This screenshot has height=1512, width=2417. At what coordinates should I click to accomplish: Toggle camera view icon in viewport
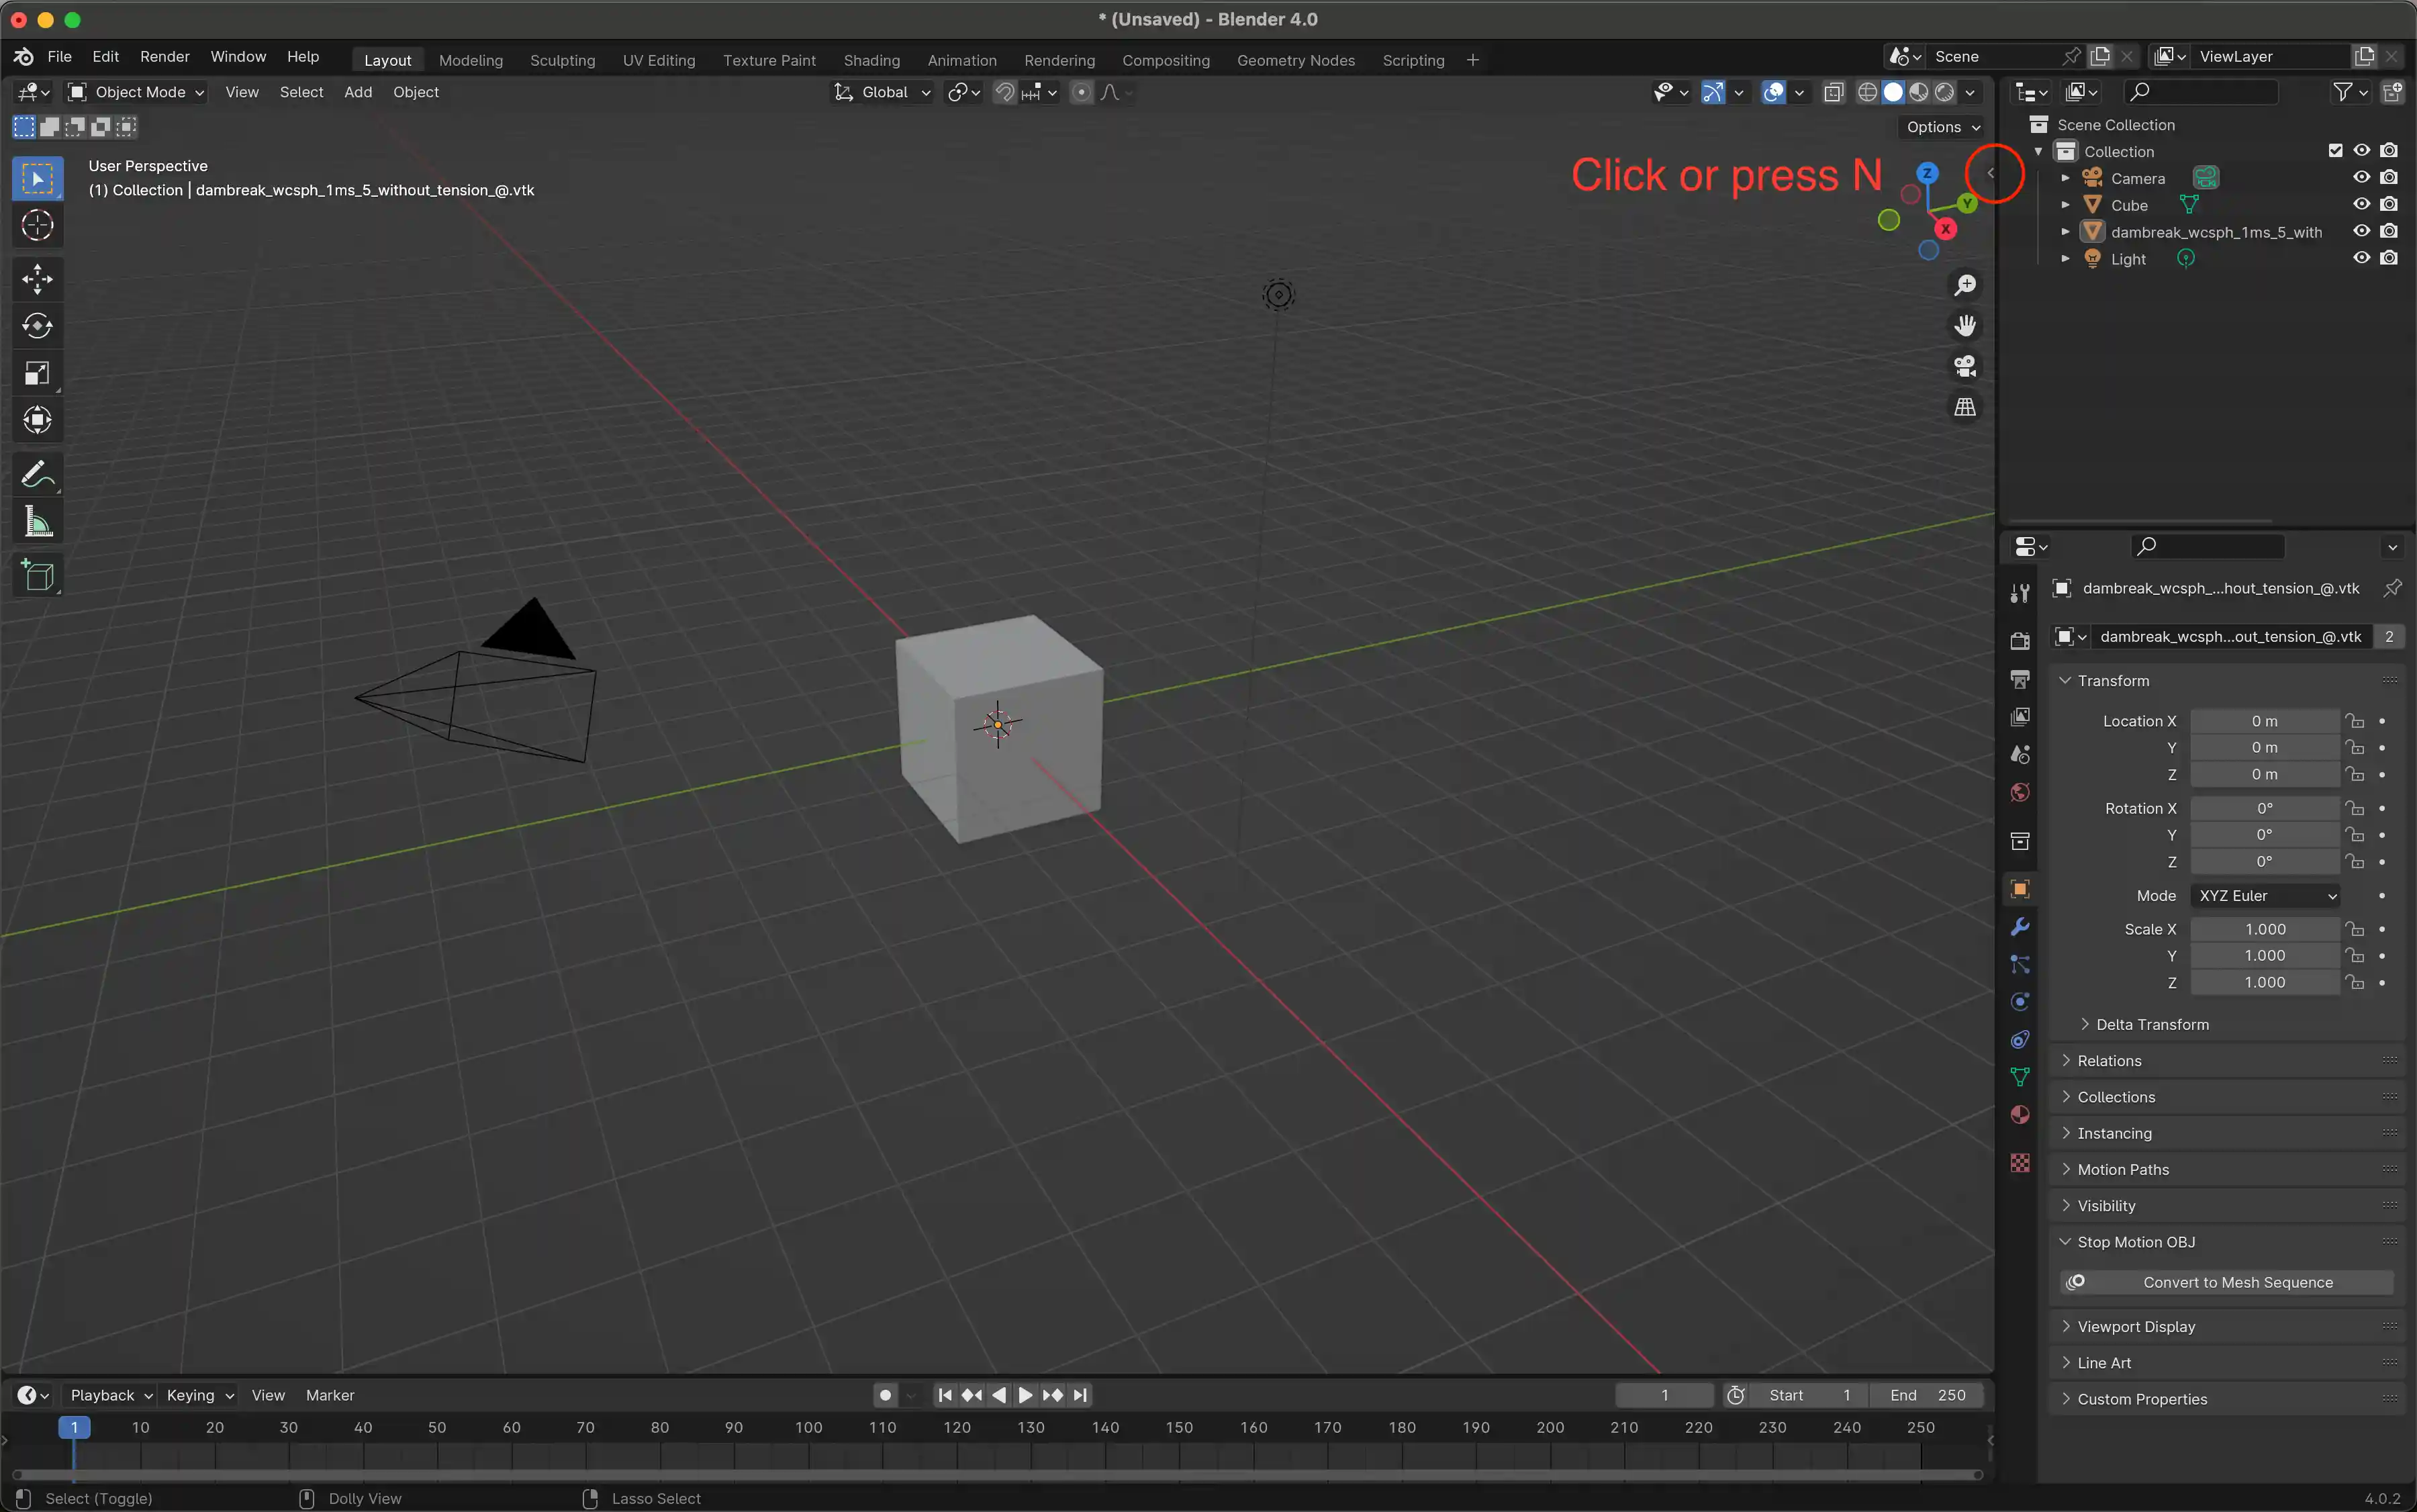(x=1965, y=367)
